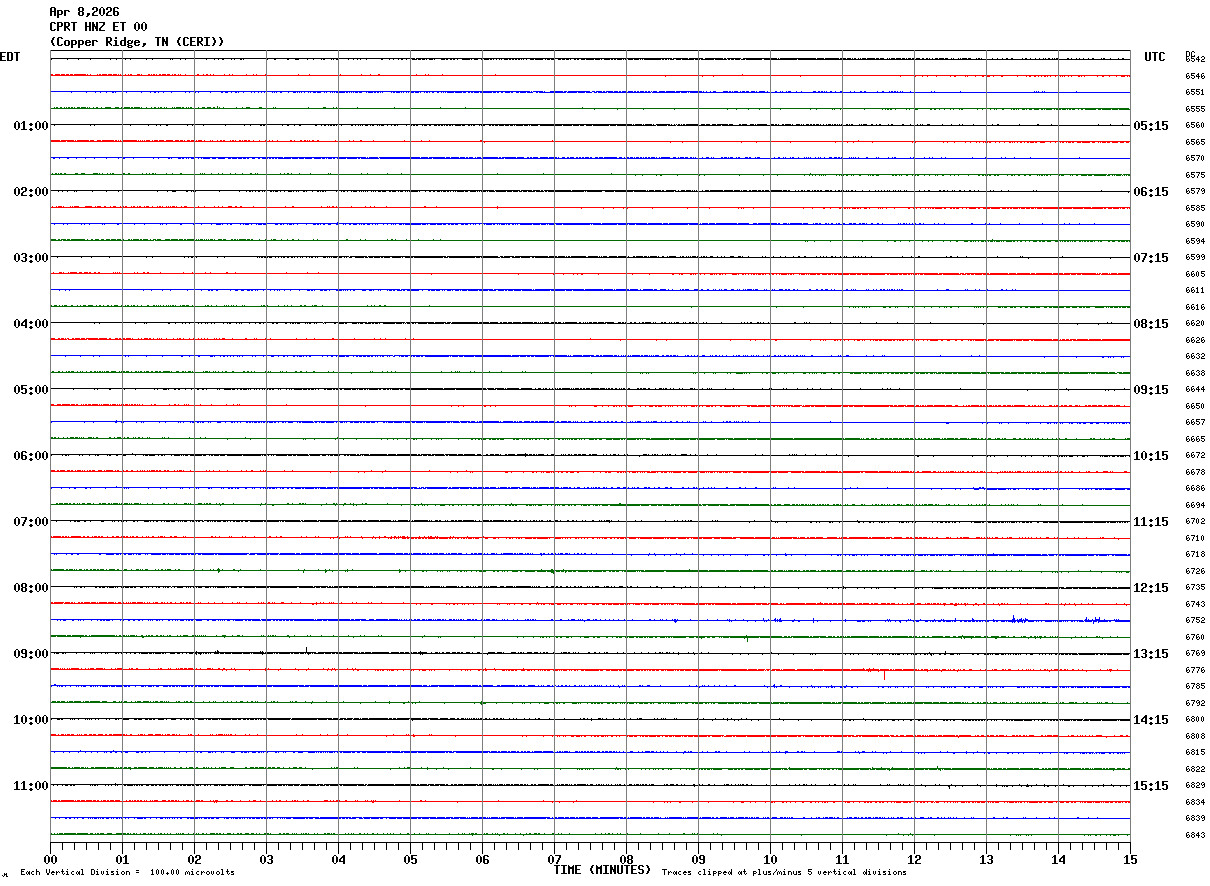Screen dimensions: 1210x886
Task: Click the '03' minute axis label
Action: coord(266,860)
